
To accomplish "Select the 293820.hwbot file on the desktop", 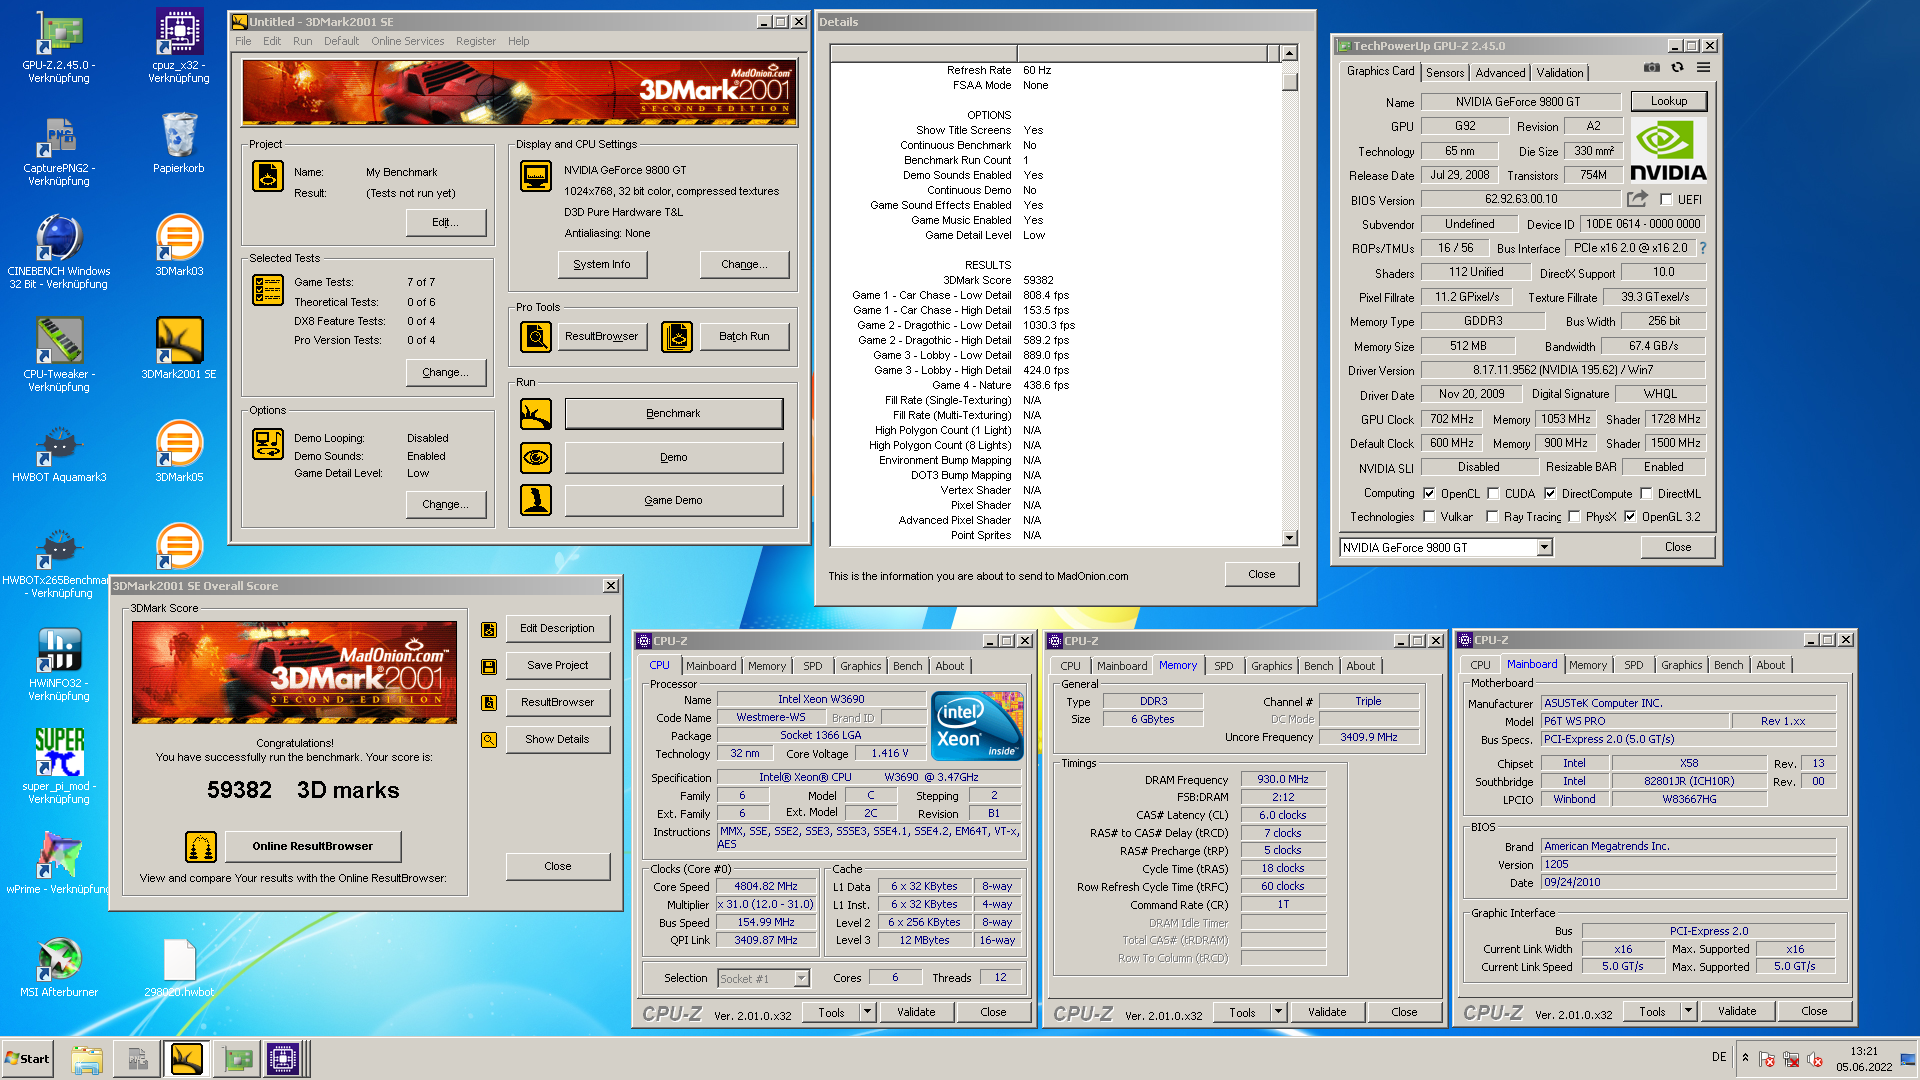I will click(179, 967).
